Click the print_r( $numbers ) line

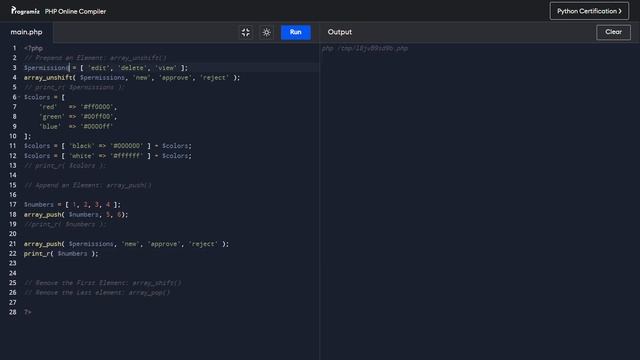tap(61, 253)
